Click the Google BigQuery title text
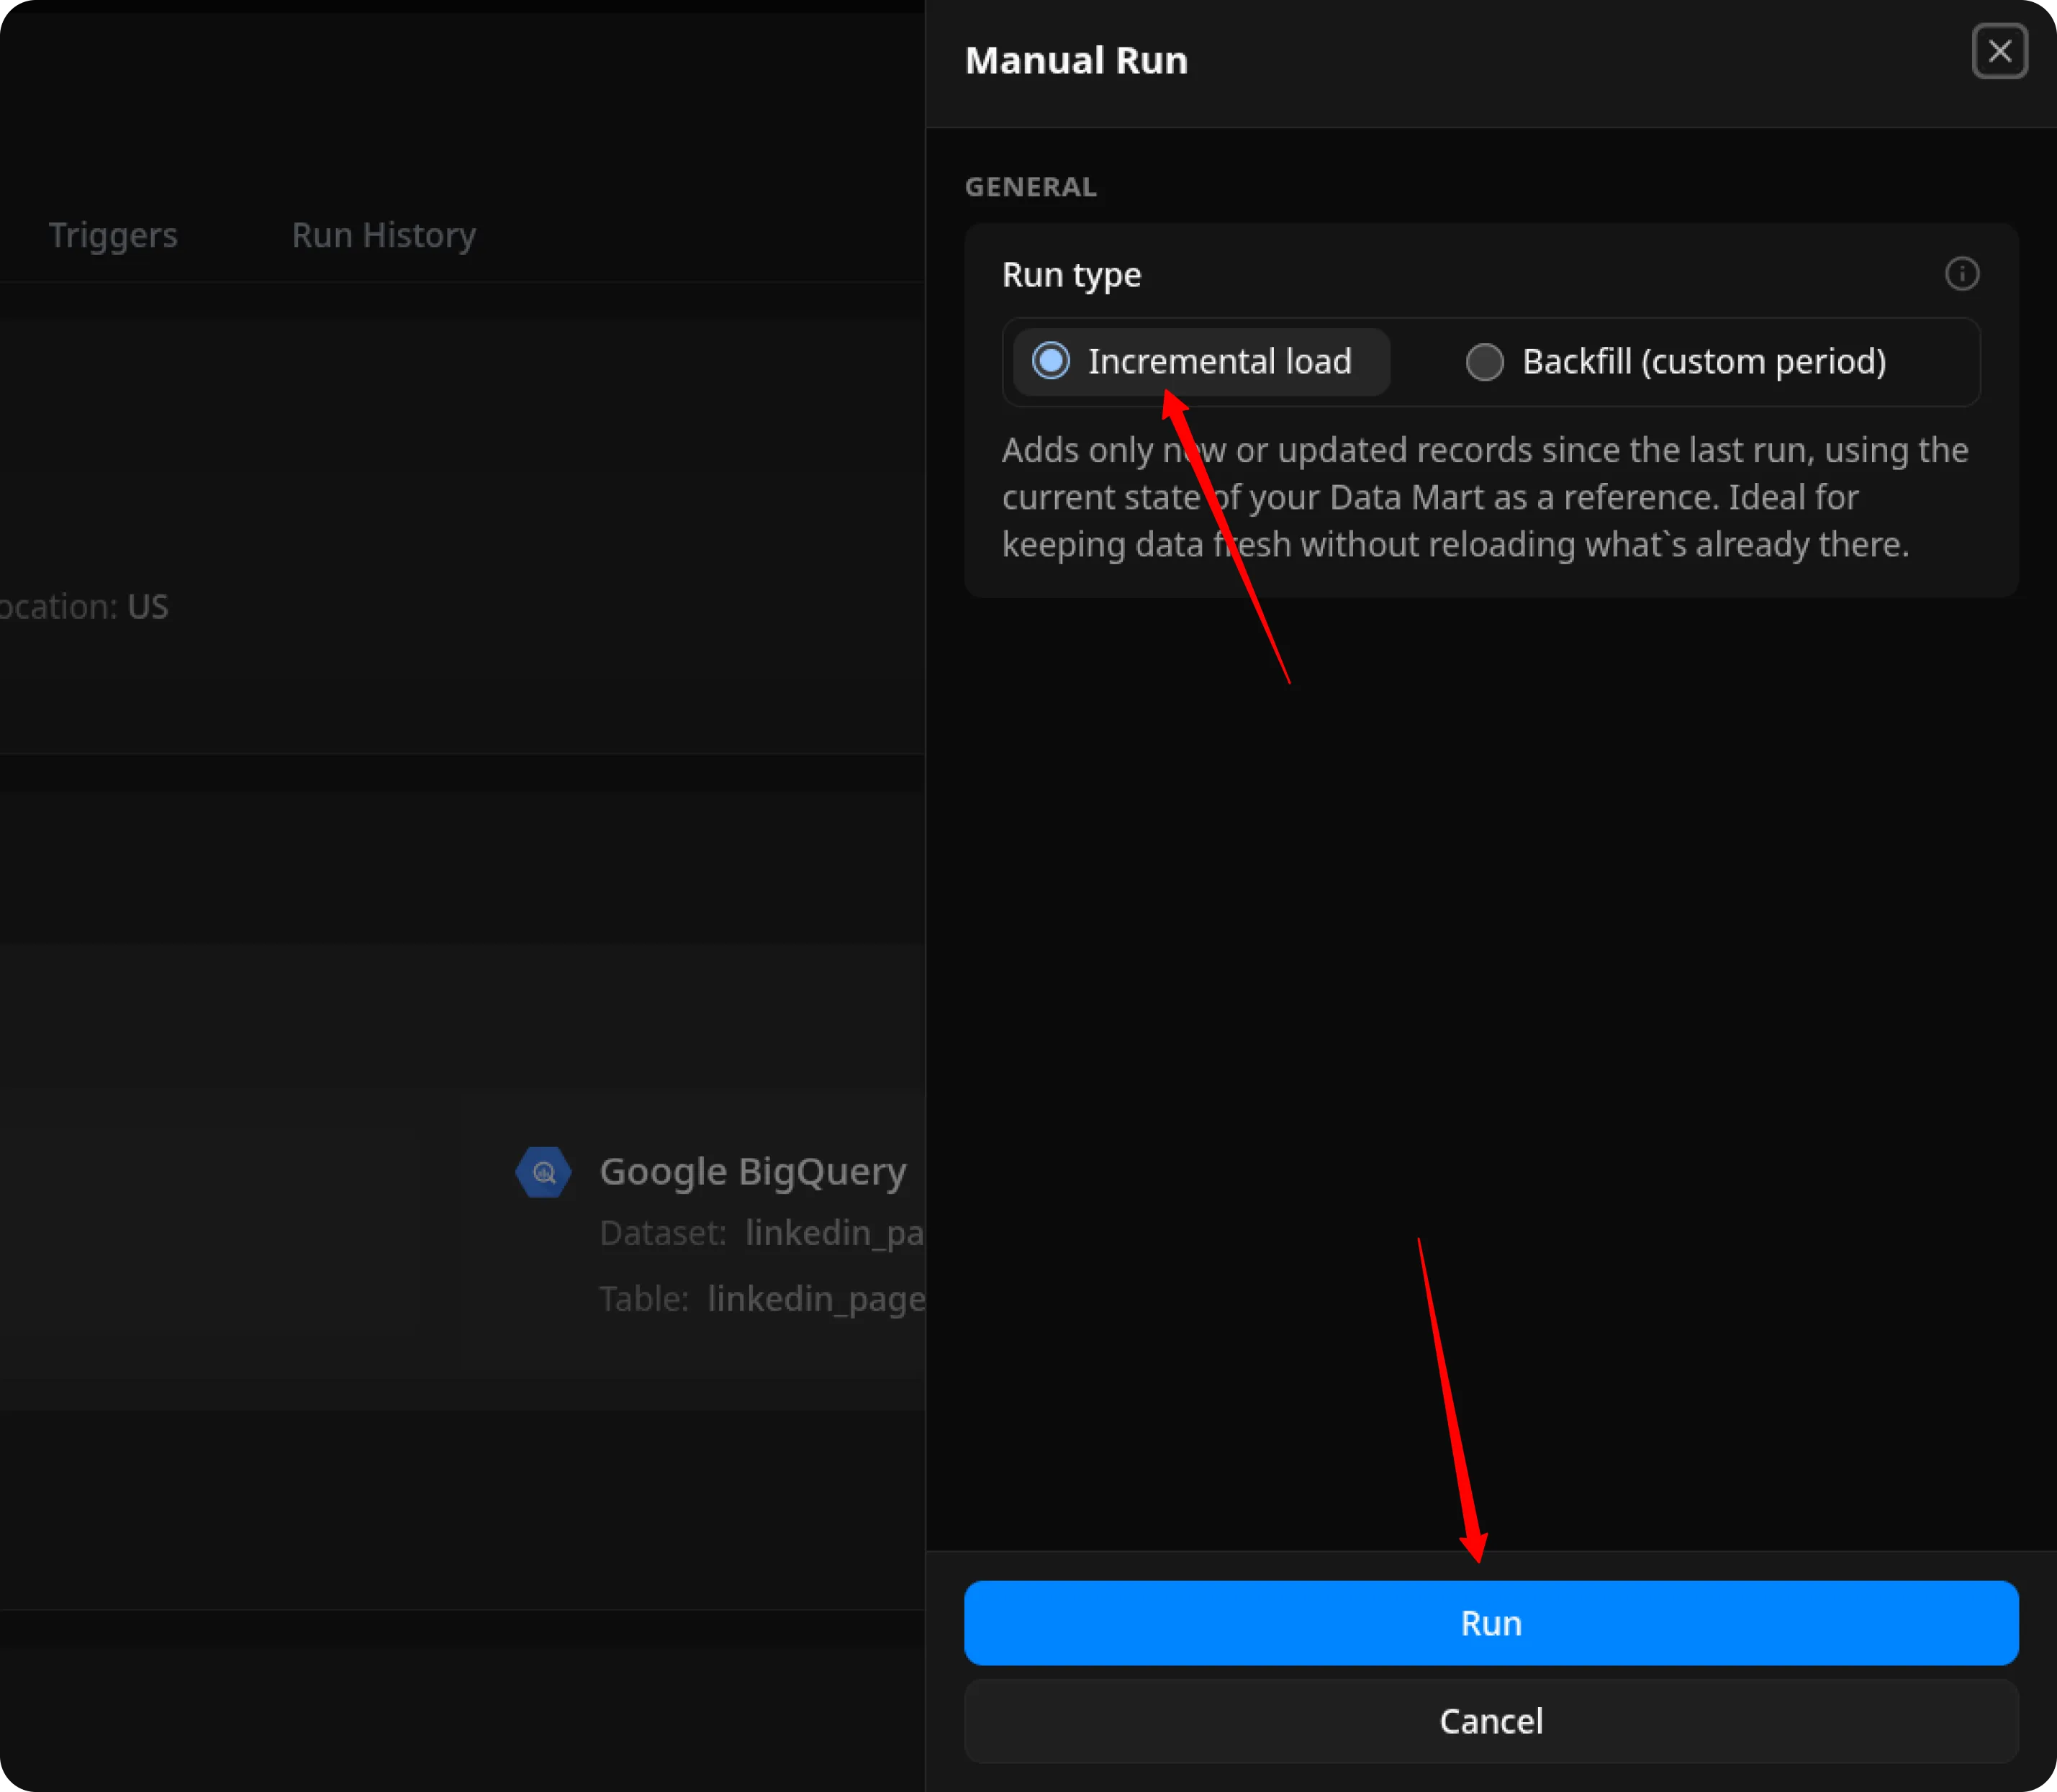This screenshot has height=1792, width=2057. [x=752, y=1171]
